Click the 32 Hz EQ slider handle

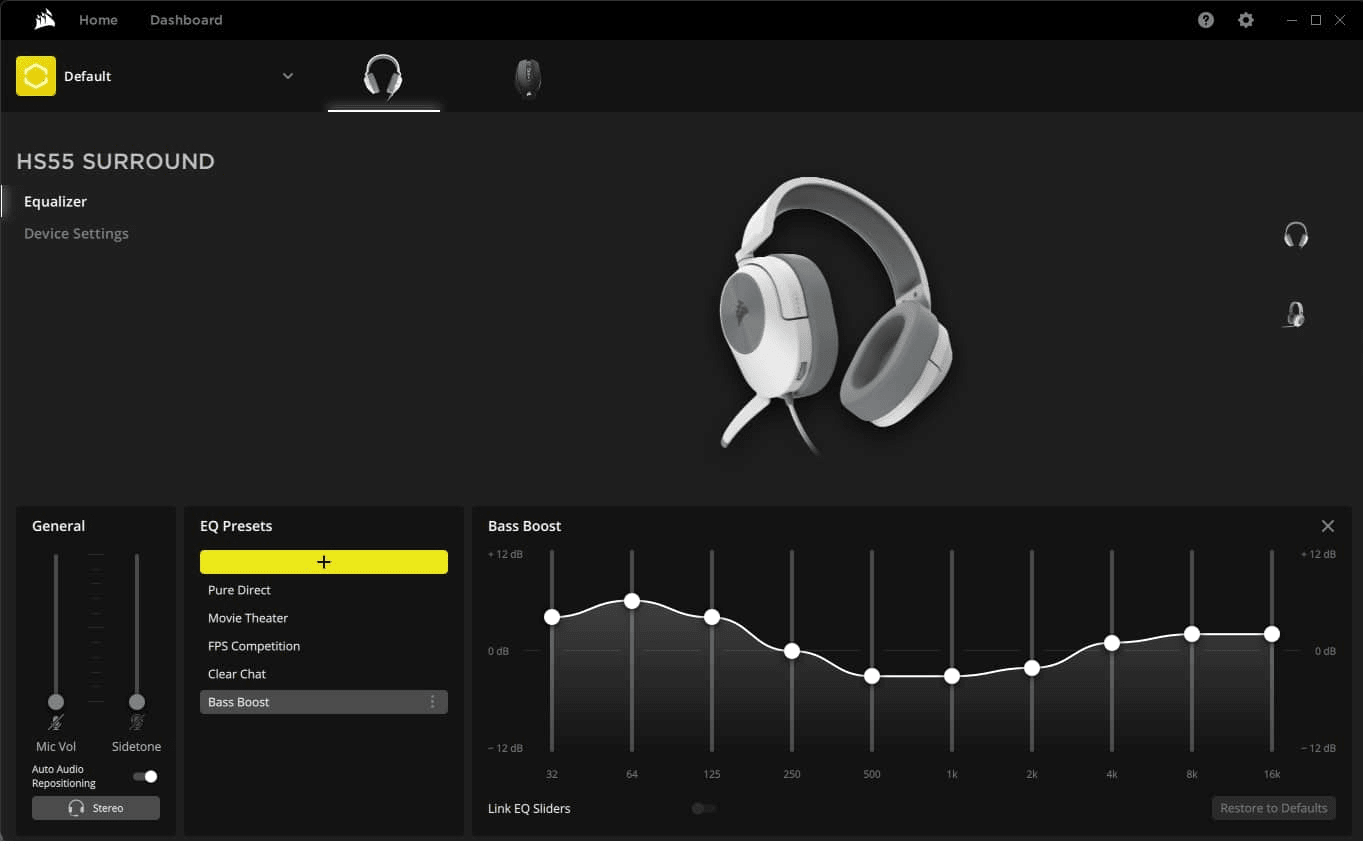coord(552,617)
